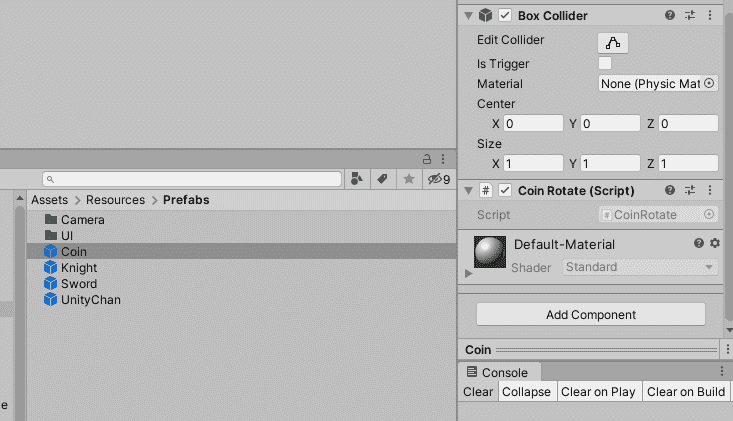This screenshot has height=421, width=733.
Task: Click the Box Collider component cube icon
Action: pyautogui.click(x=485, y=15)
